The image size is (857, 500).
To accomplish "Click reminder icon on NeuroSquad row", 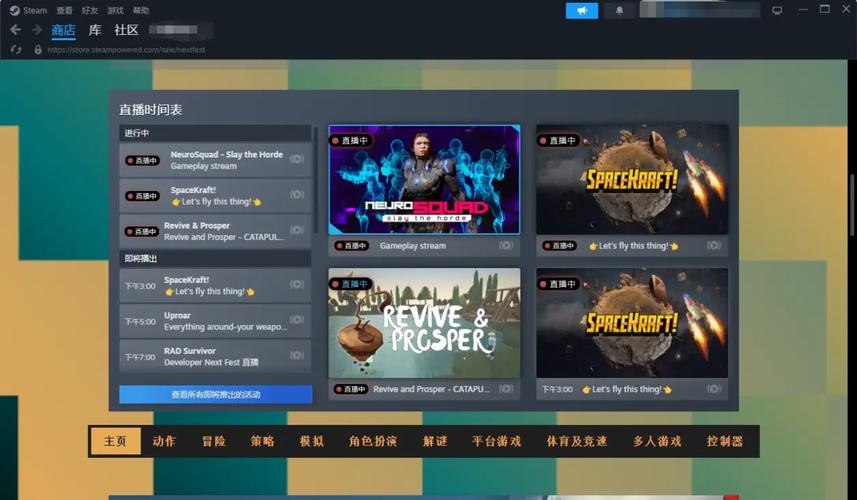I will (297, 159).
